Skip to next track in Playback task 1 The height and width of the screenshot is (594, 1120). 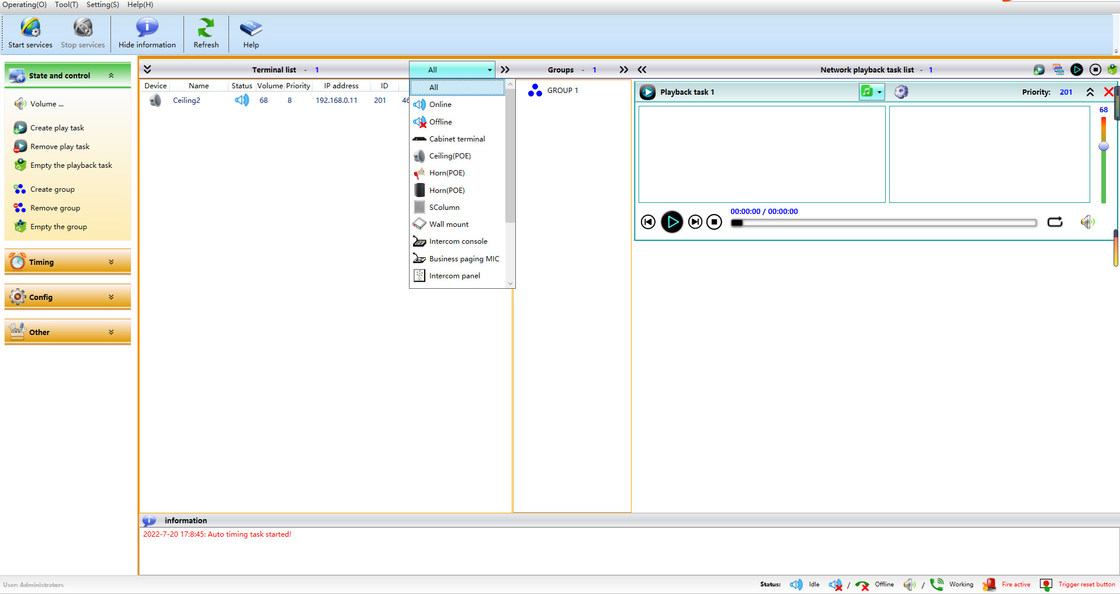coord(695,222)
